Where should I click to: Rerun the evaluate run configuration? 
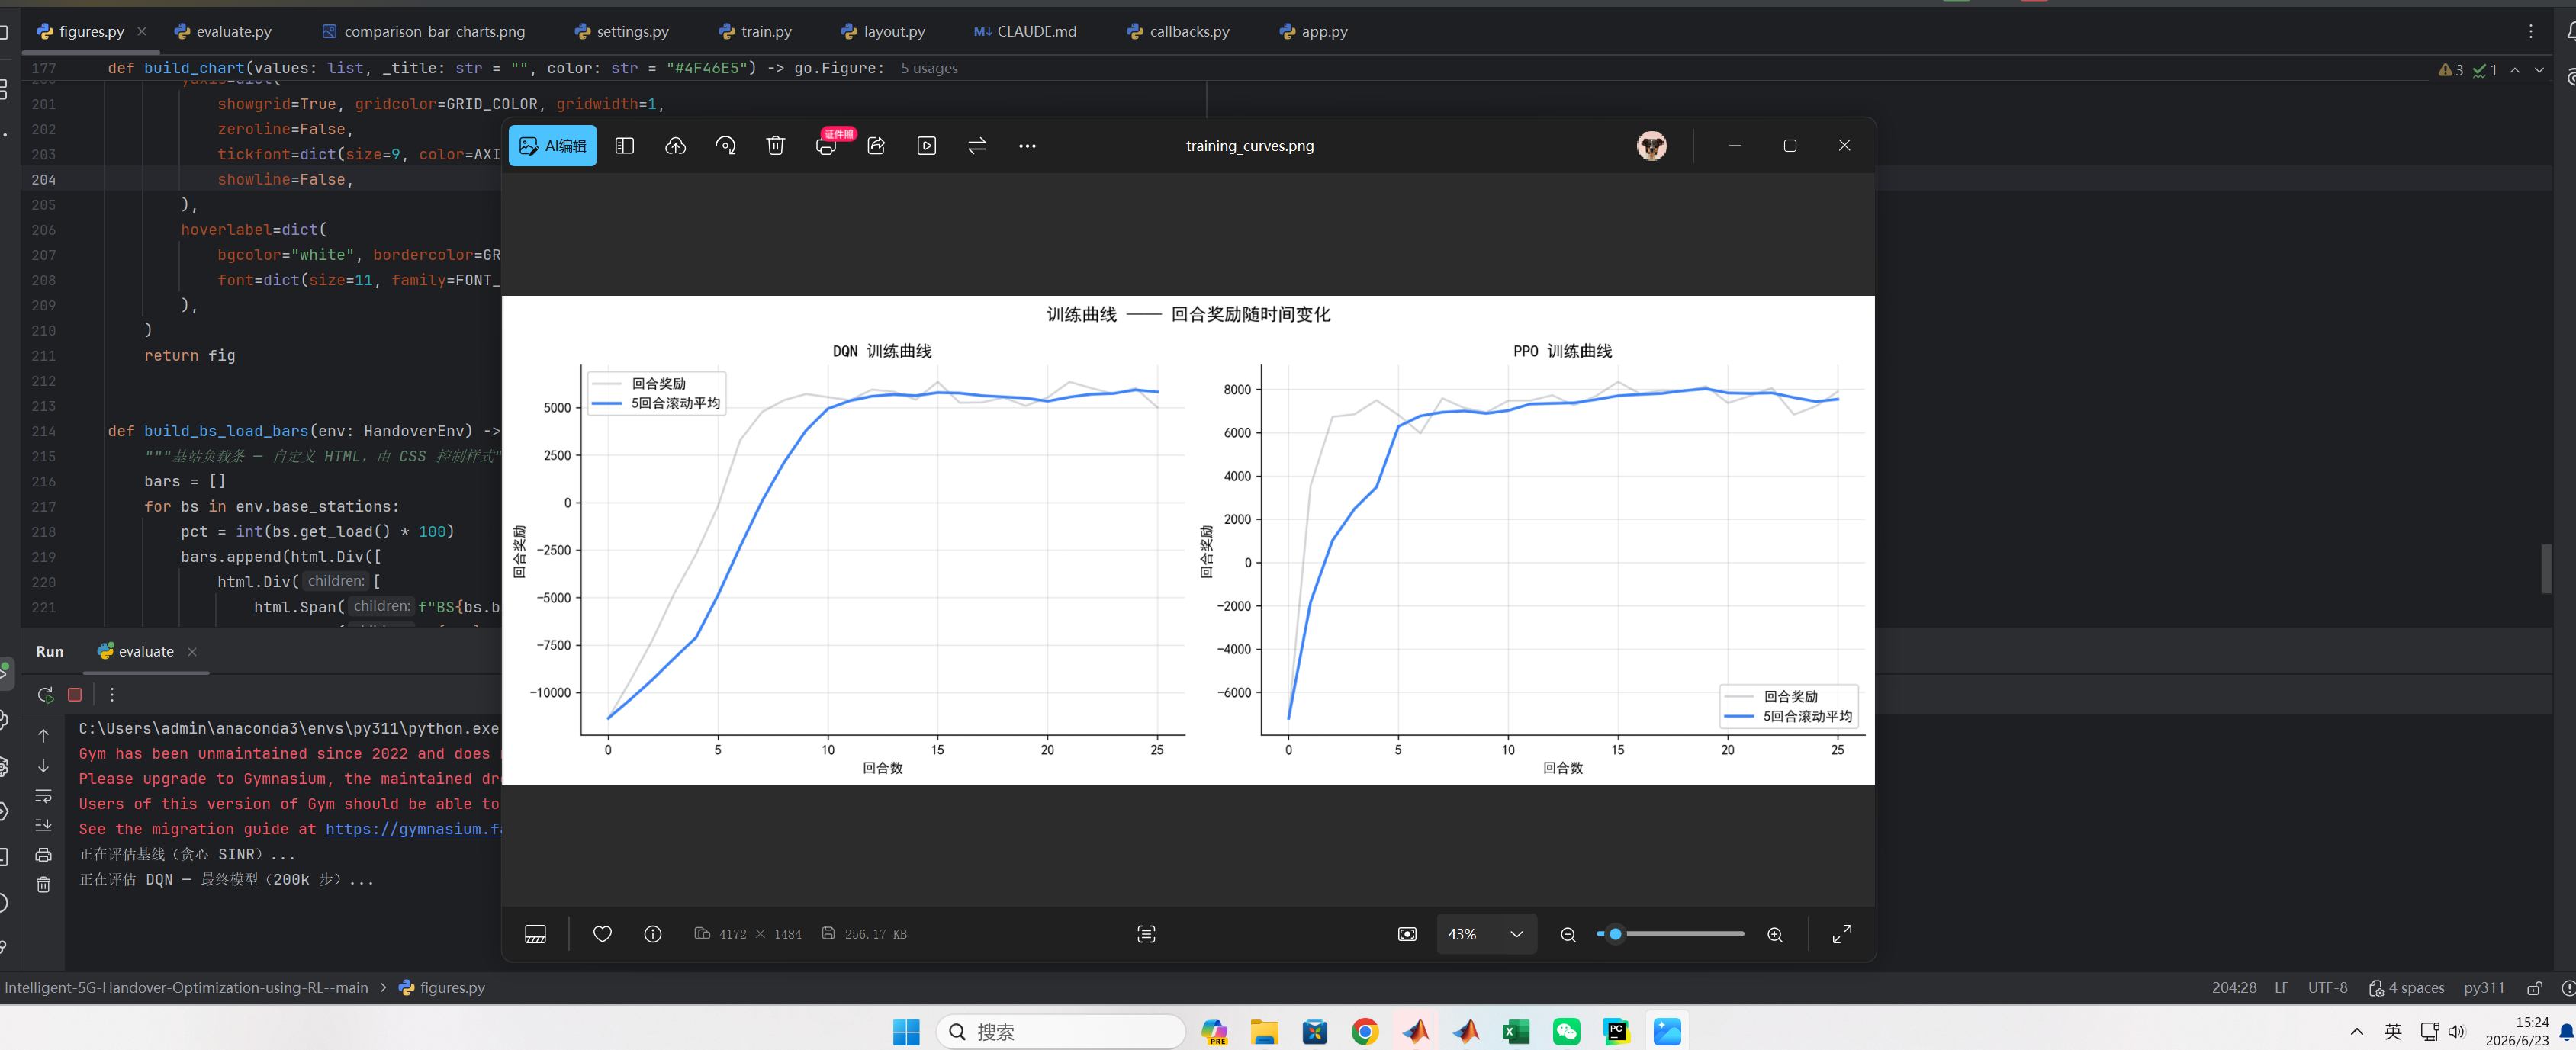(x=45, y=695)
